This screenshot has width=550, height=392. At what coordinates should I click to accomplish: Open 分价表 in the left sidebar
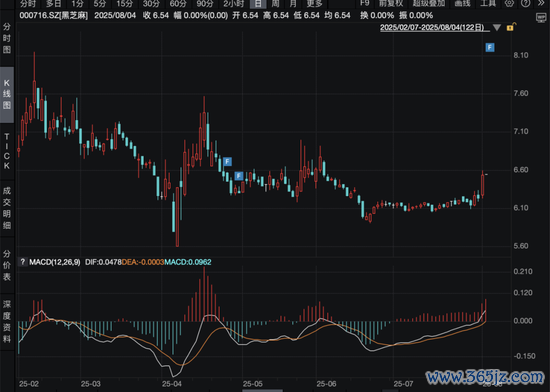(7, 265)
